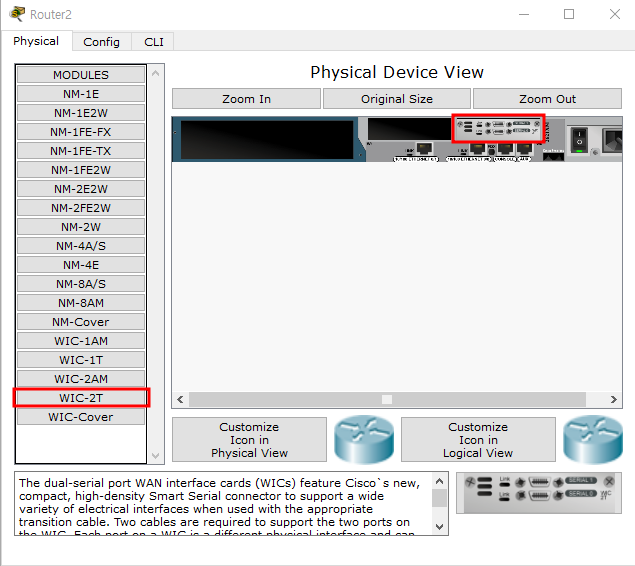Select the NM-1E2W module
This screenshot has height=566, width=635.
point(81,113)
